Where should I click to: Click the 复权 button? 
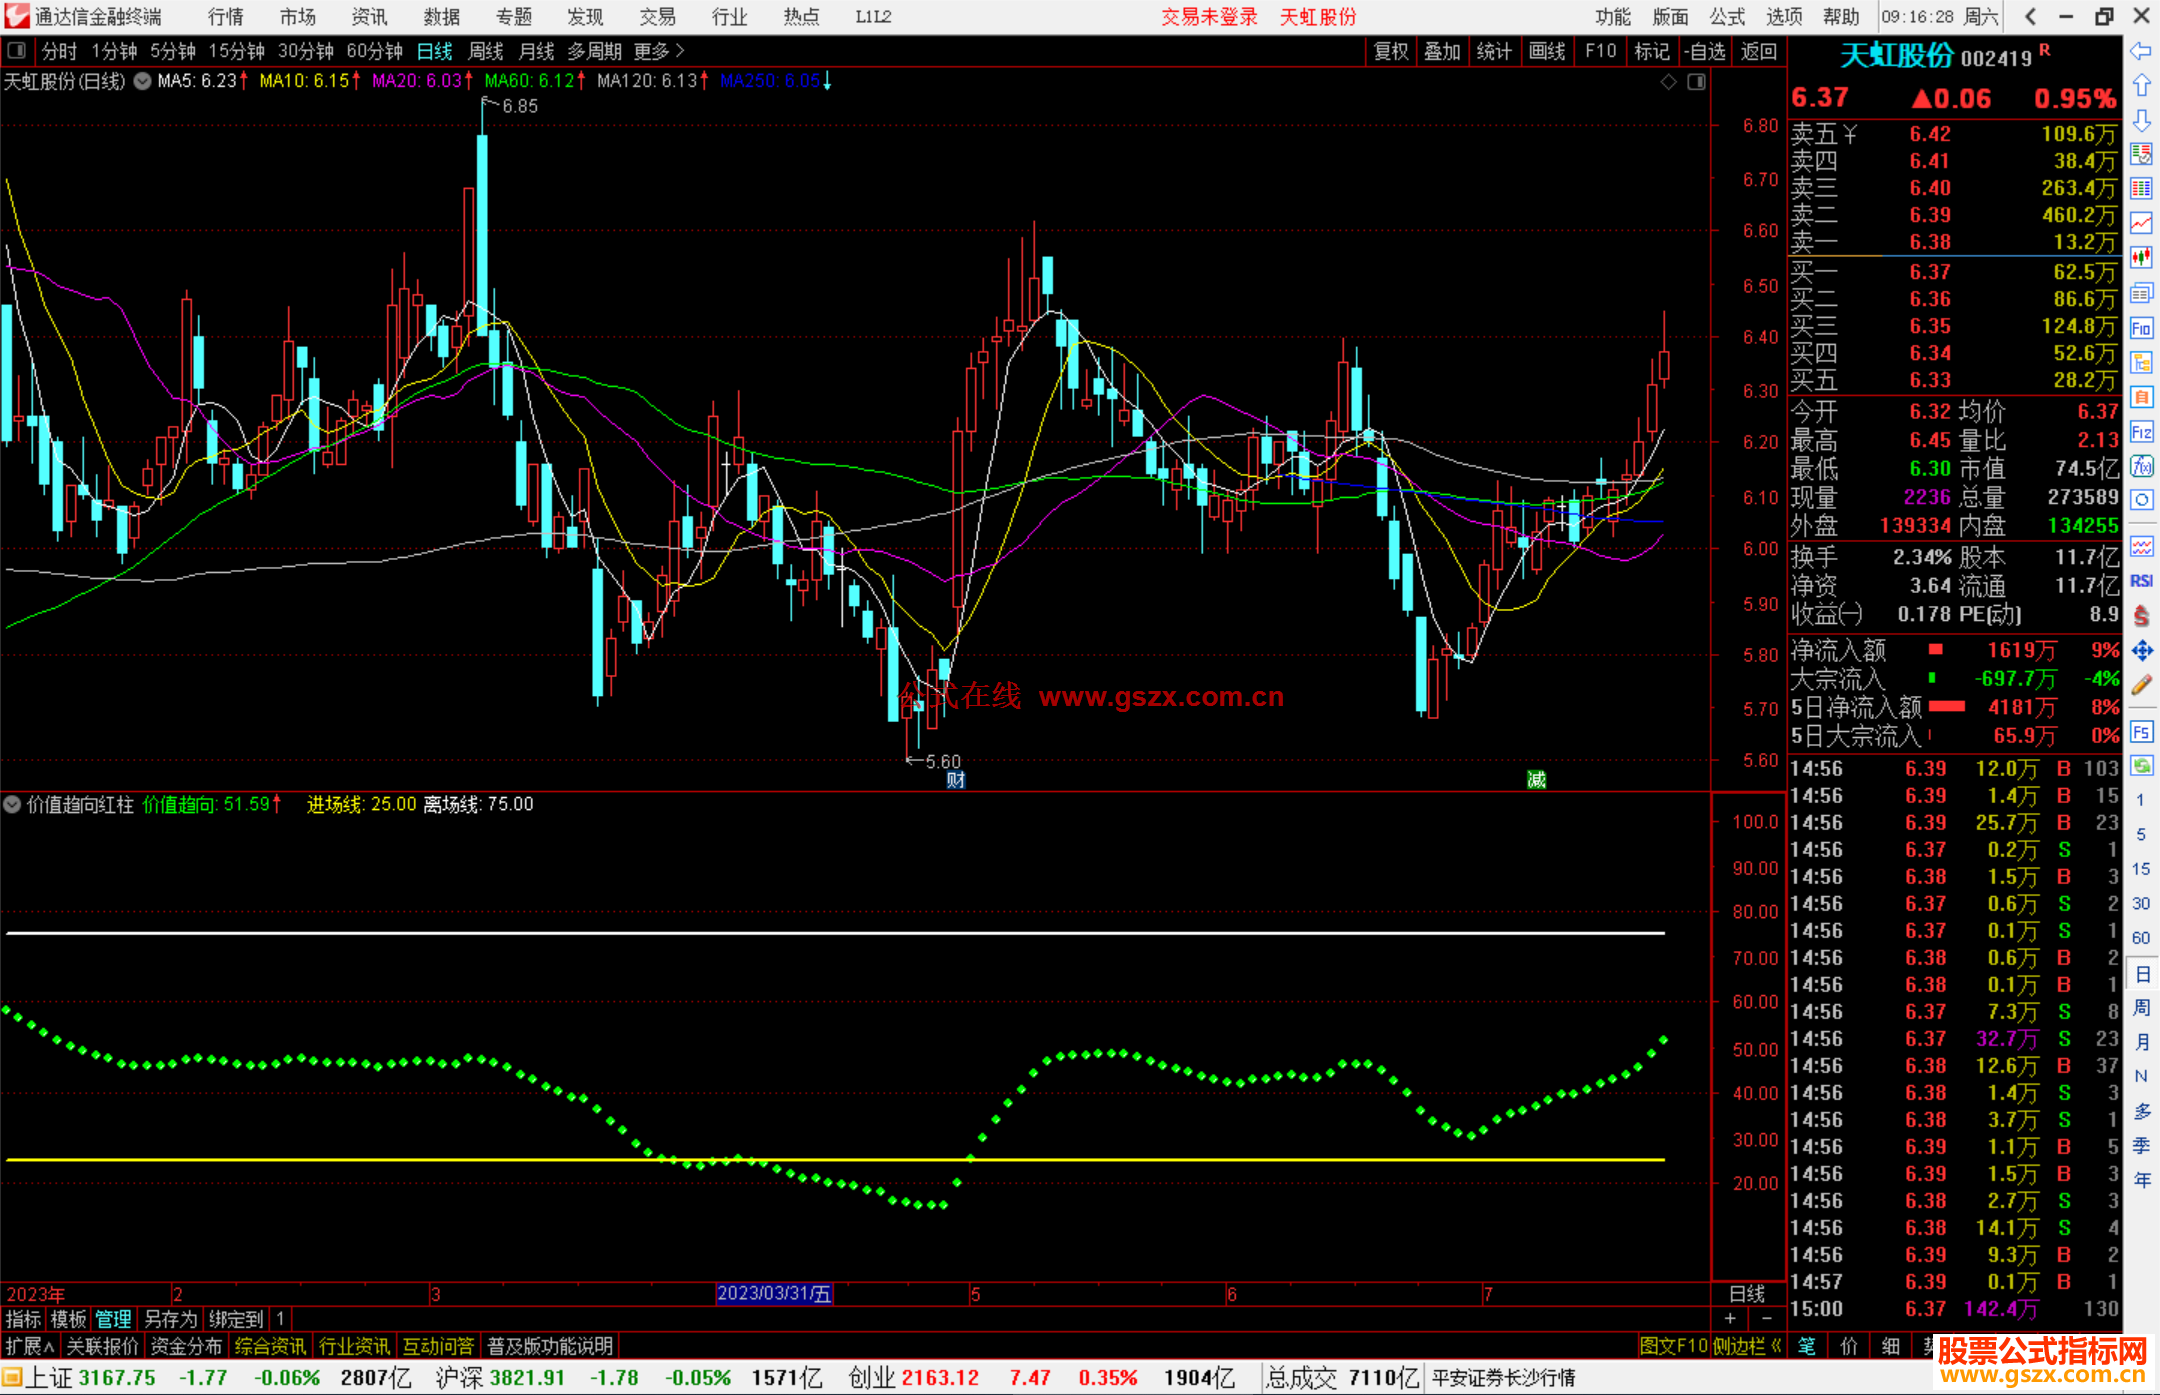(x=1390, y=51)
